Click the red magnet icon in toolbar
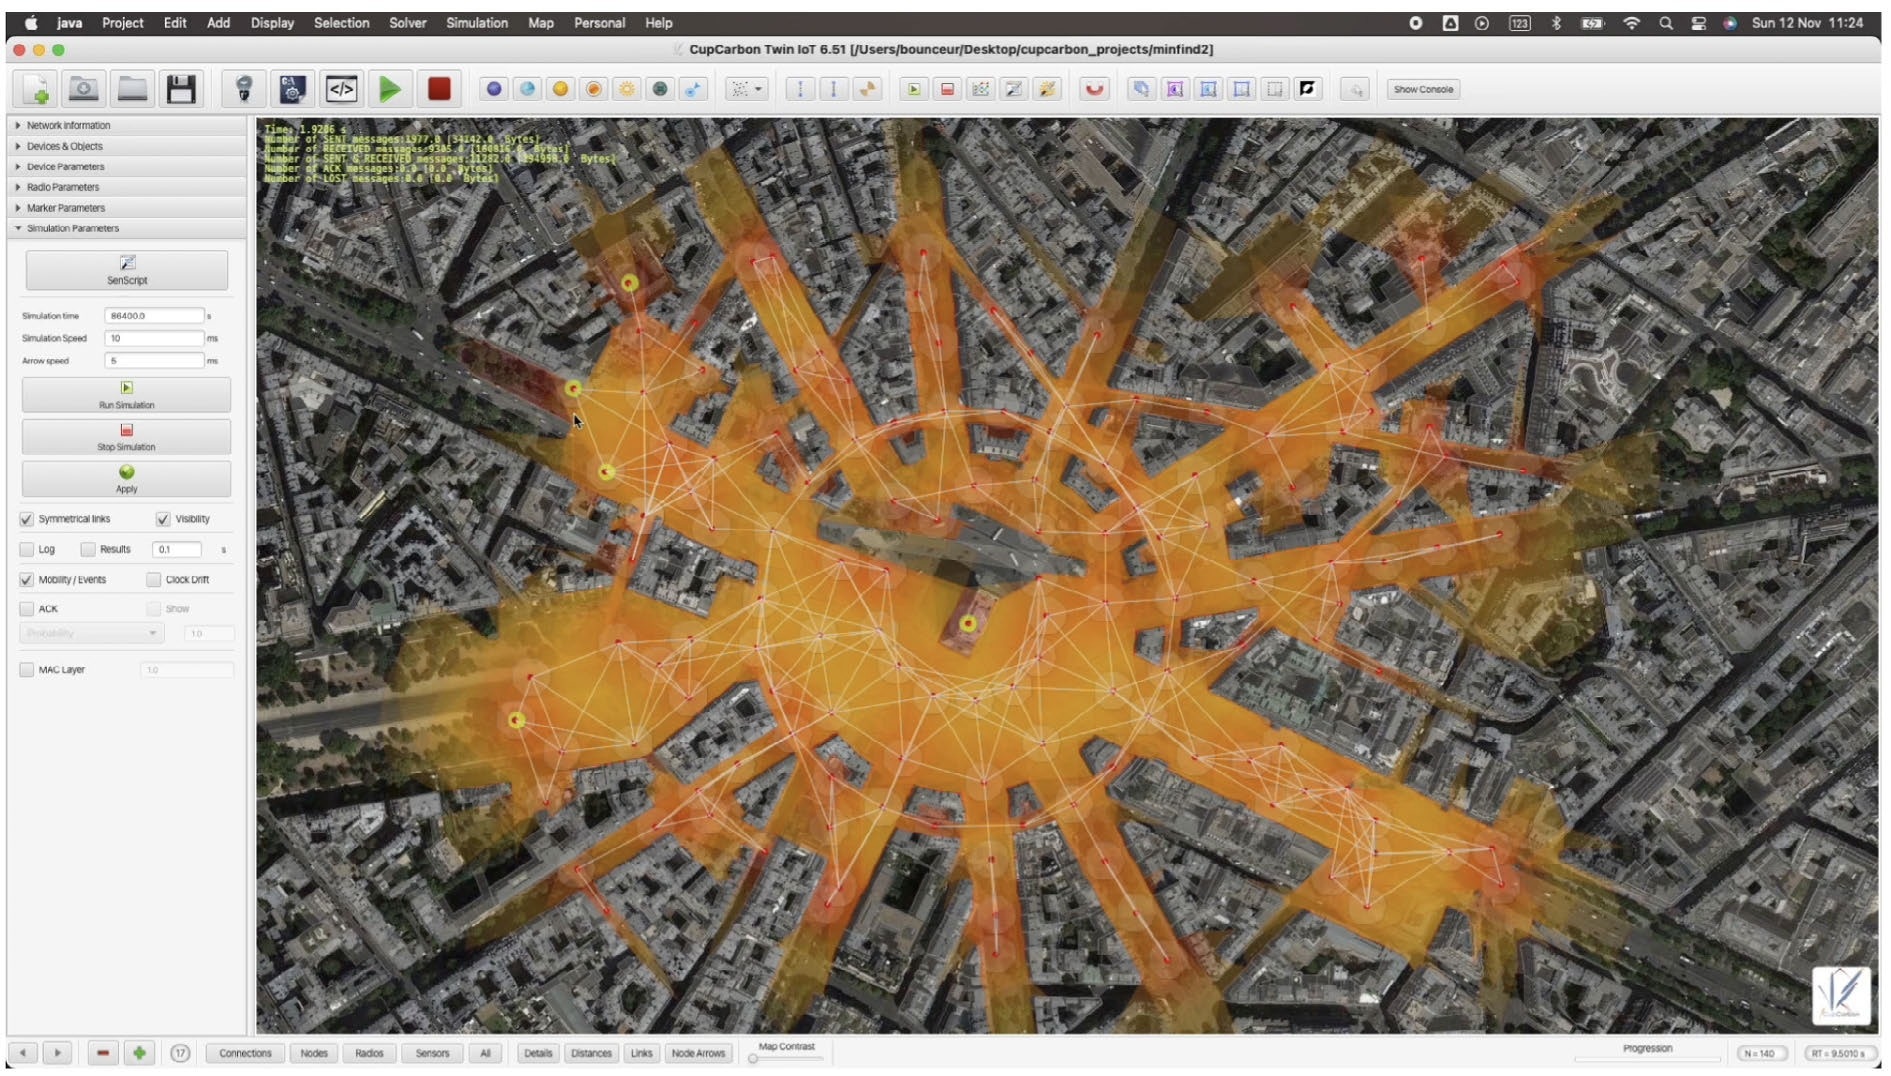This screenshot has height=1076, width=1891. (x=1095, y=89)
